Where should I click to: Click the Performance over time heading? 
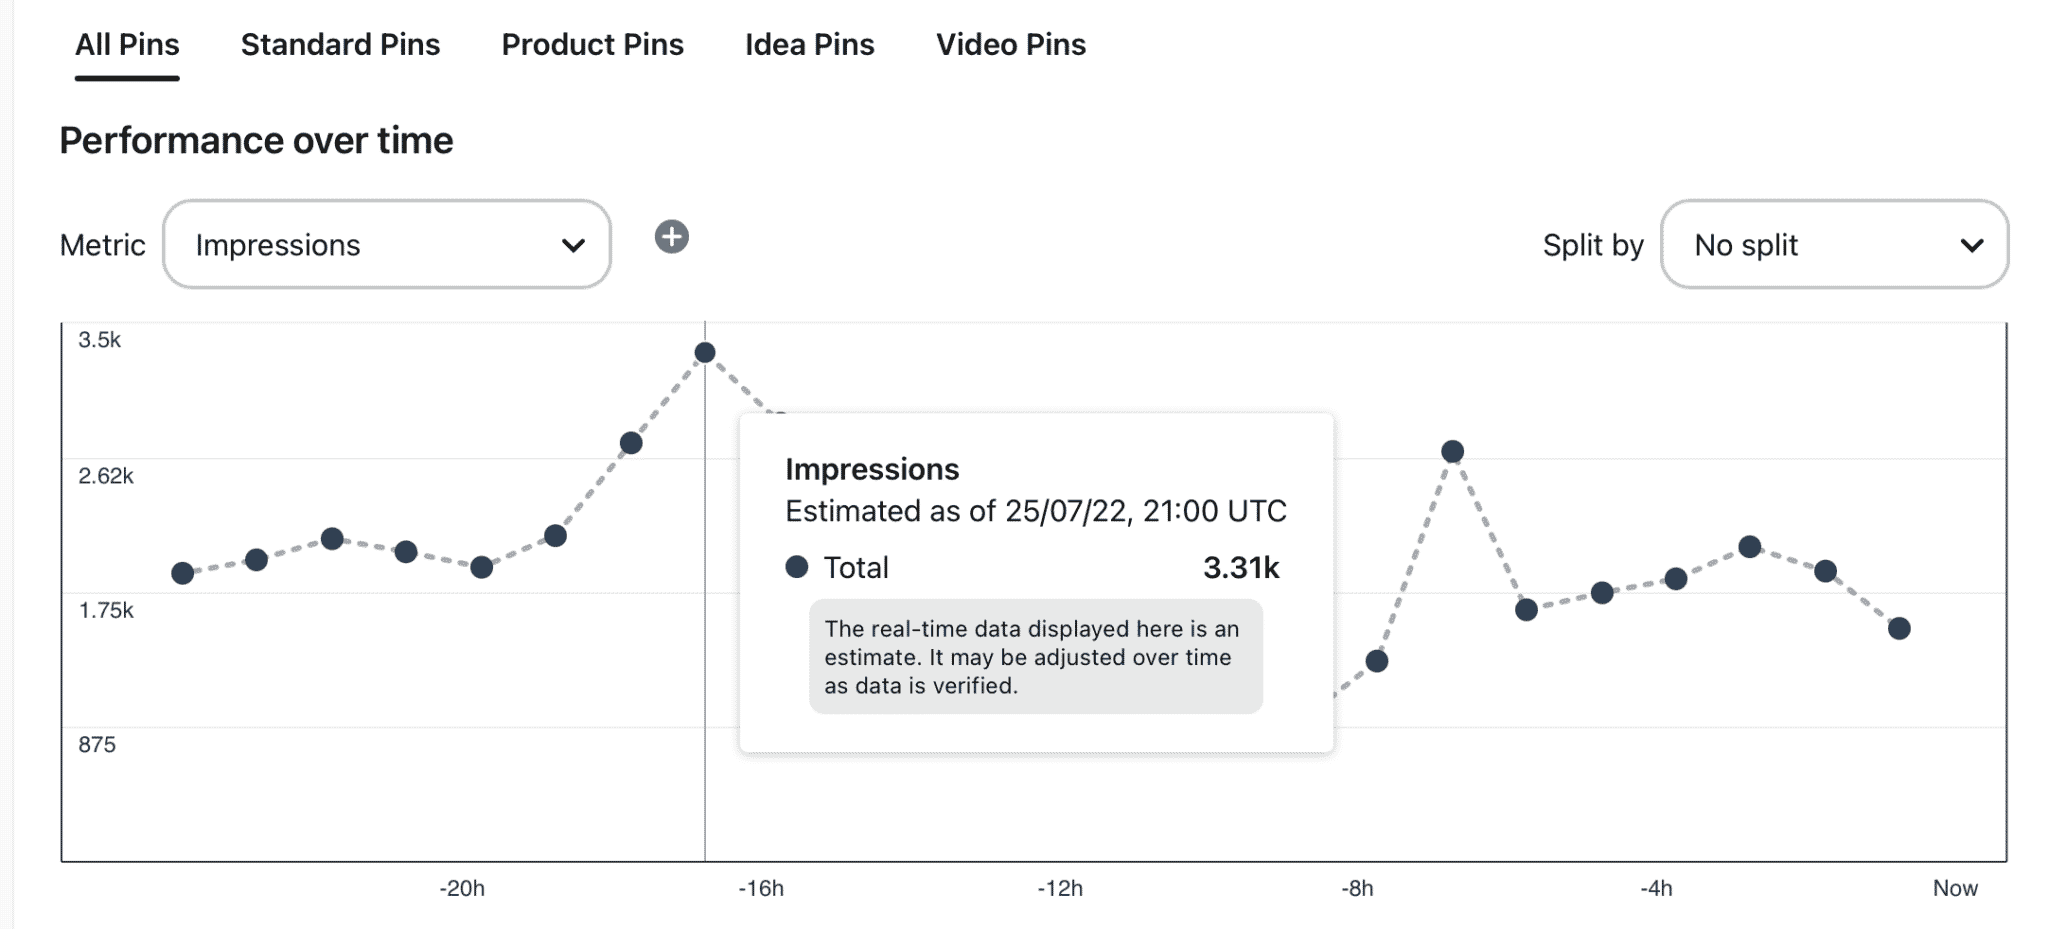[x=256, y=140]
